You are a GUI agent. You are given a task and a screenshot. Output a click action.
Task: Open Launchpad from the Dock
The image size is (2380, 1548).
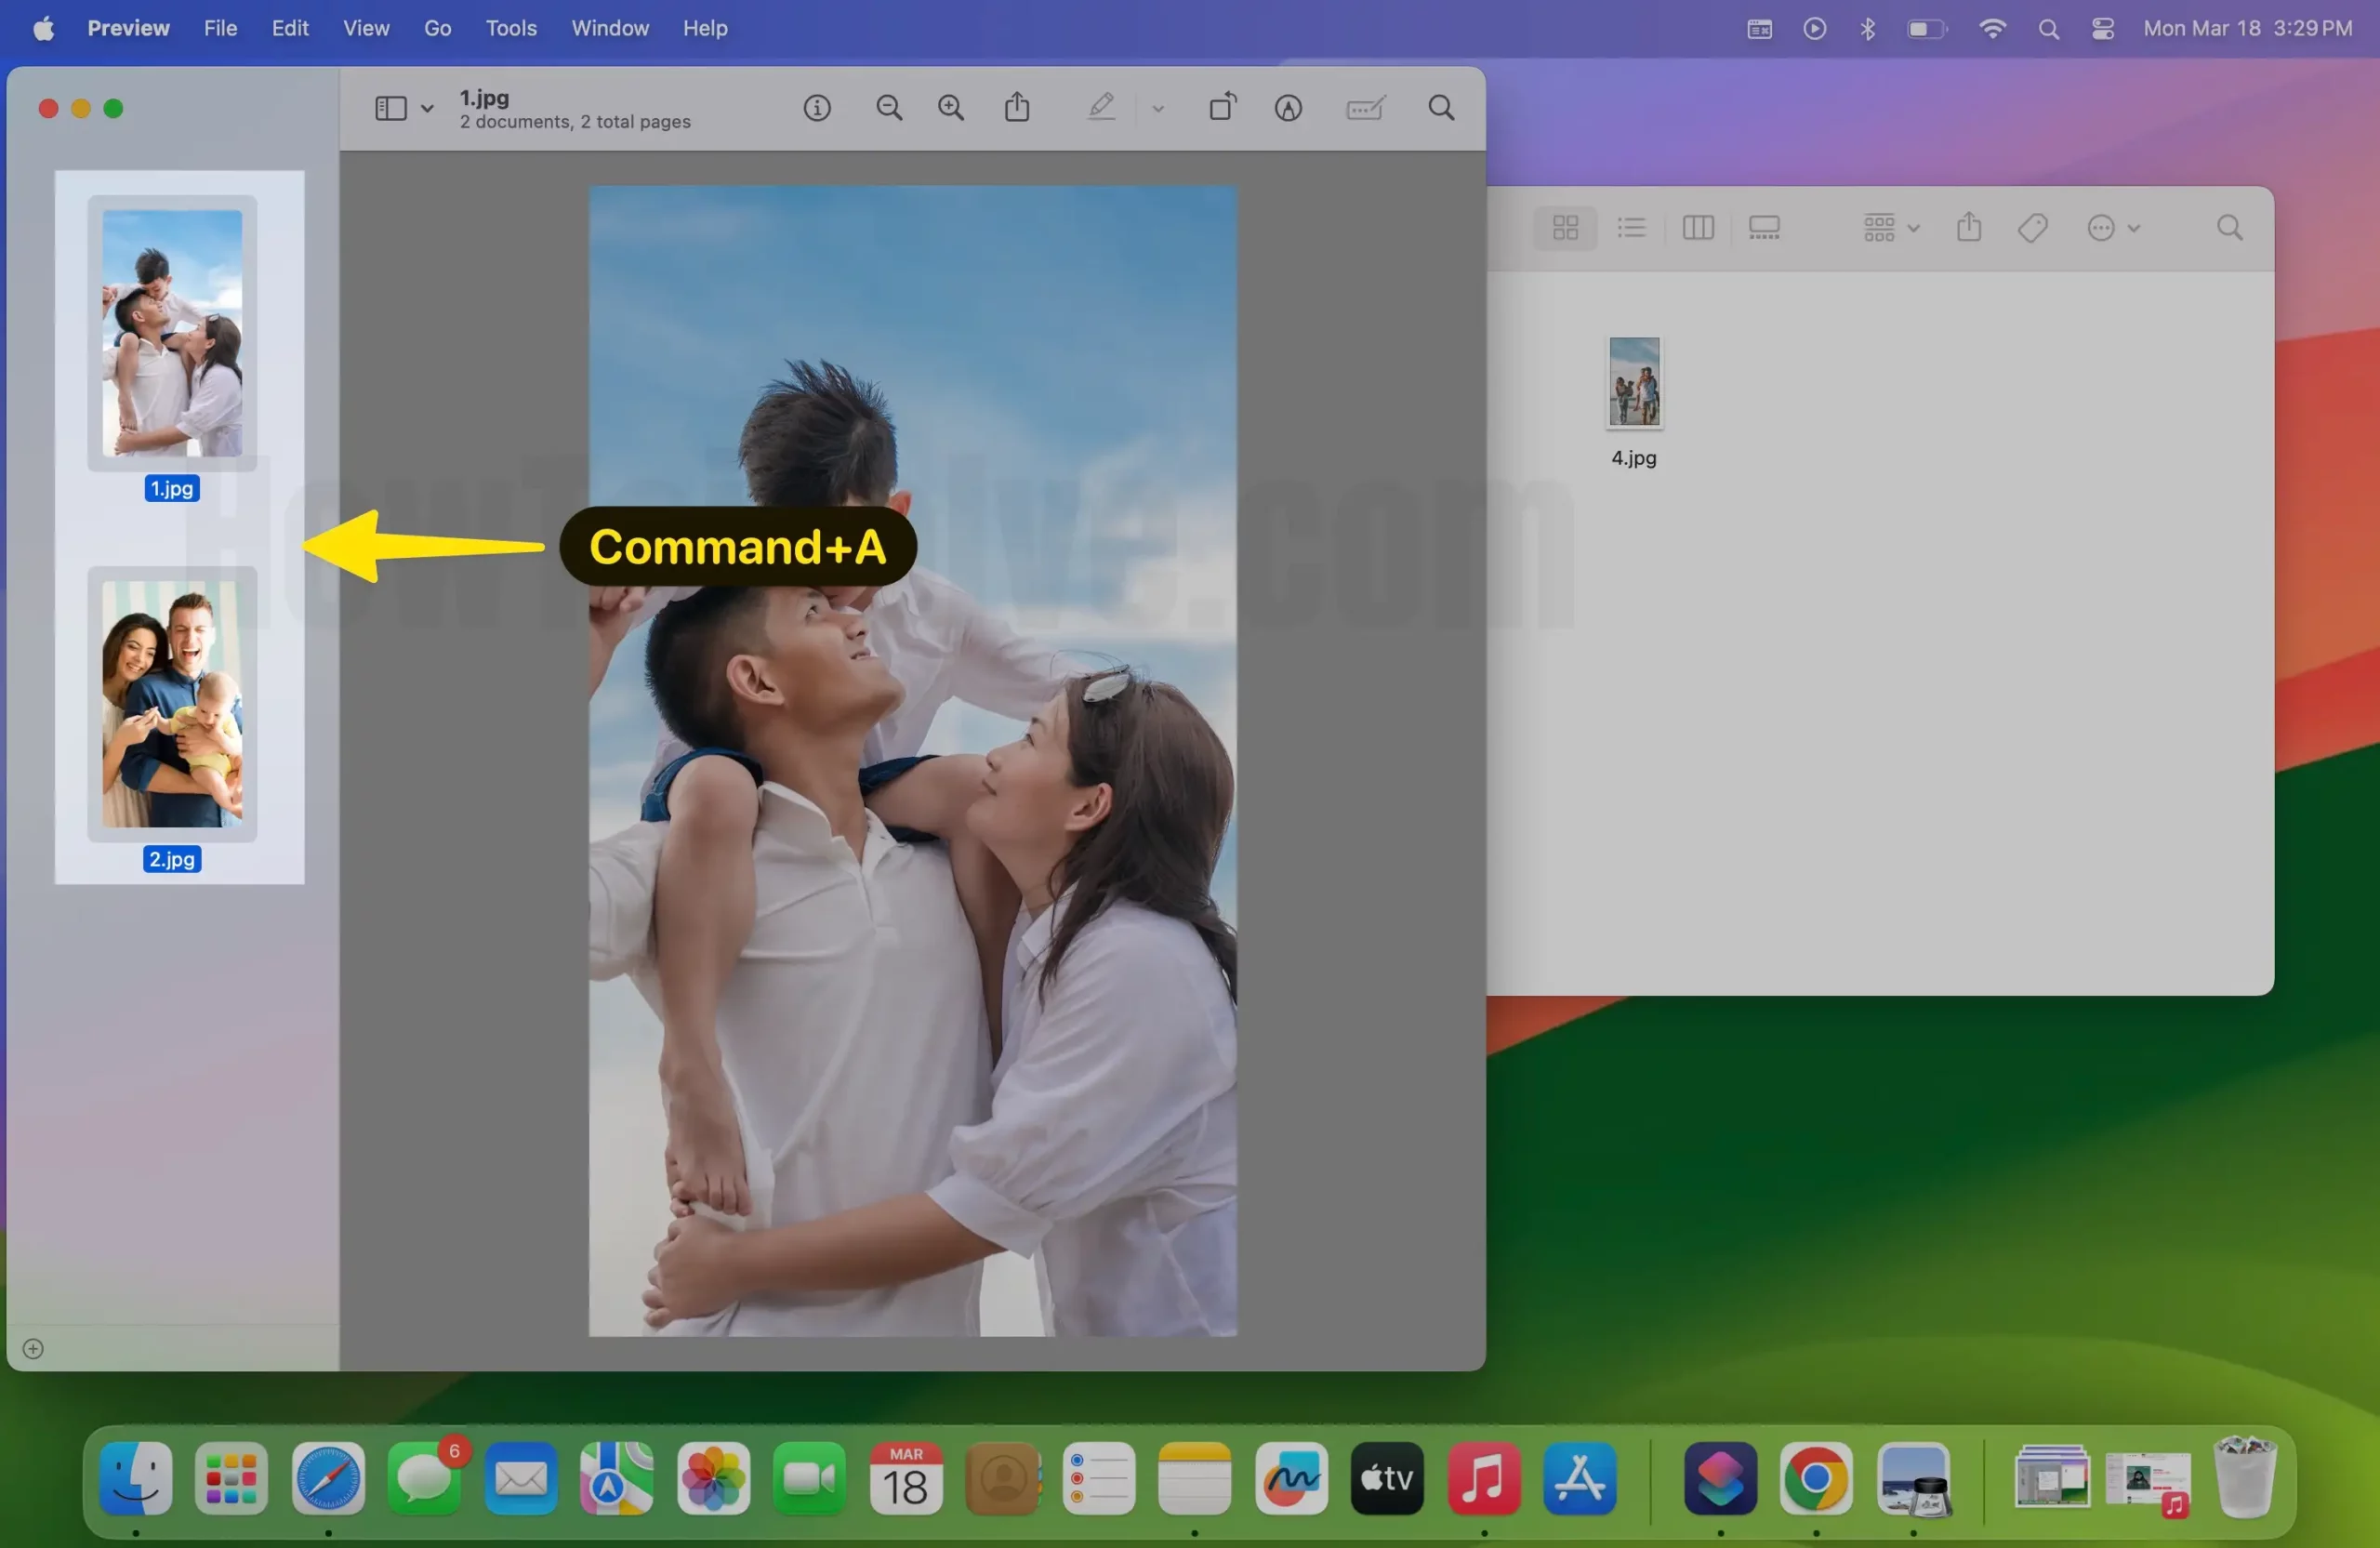coord(231,1479)
